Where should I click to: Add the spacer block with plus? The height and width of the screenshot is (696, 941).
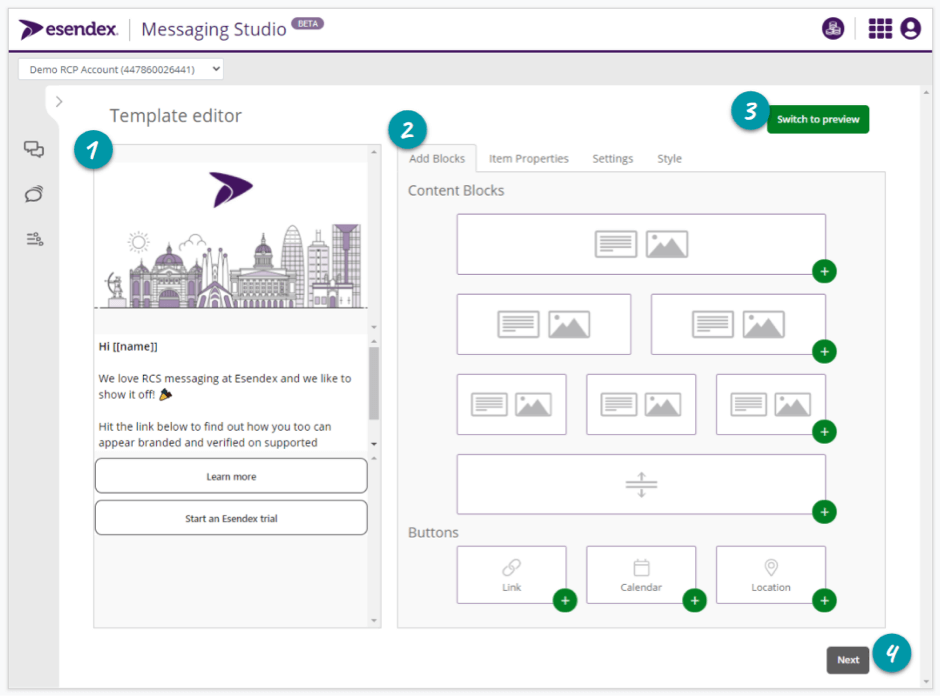point(824,512)
